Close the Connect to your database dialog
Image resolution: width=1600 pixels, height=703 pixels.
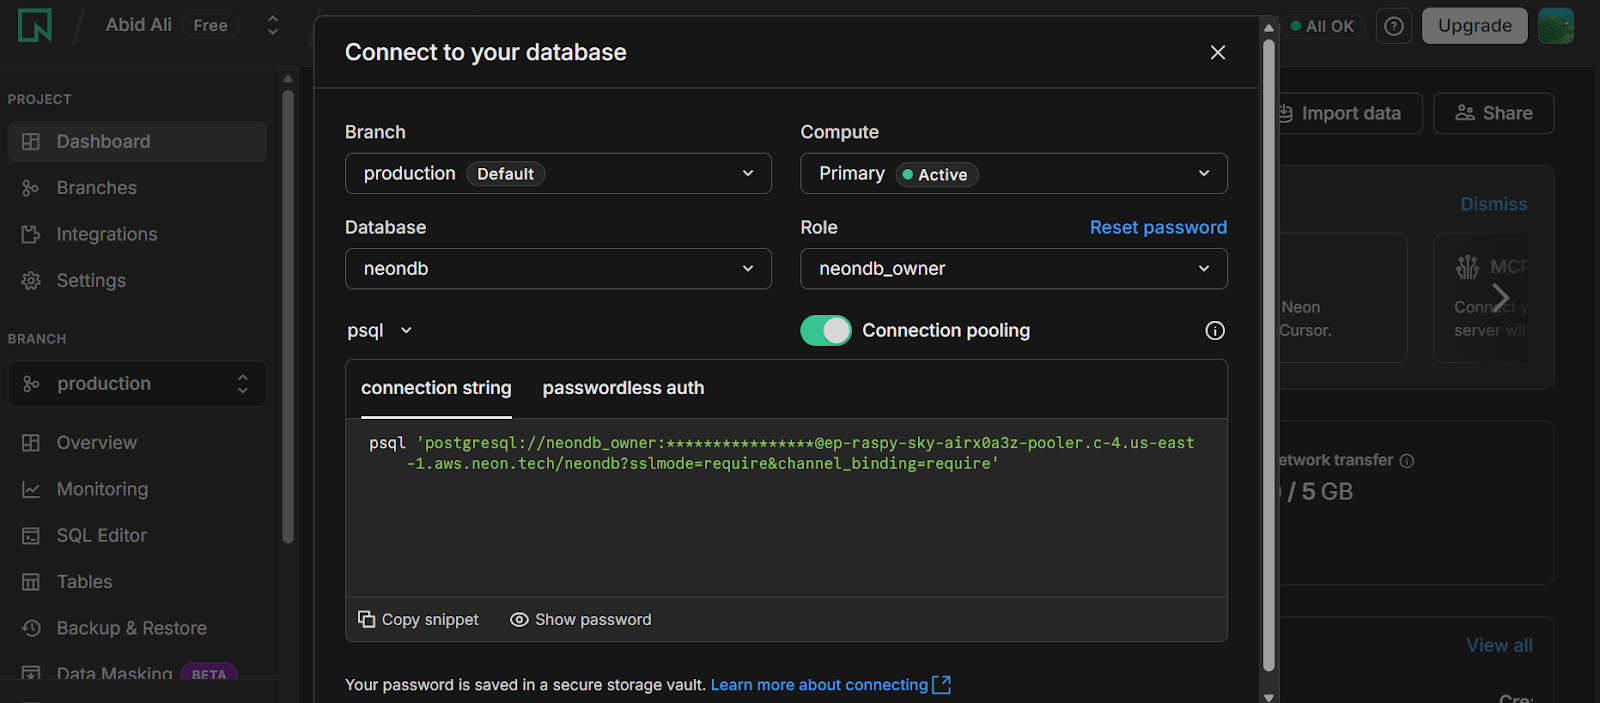coord(1217,52)
